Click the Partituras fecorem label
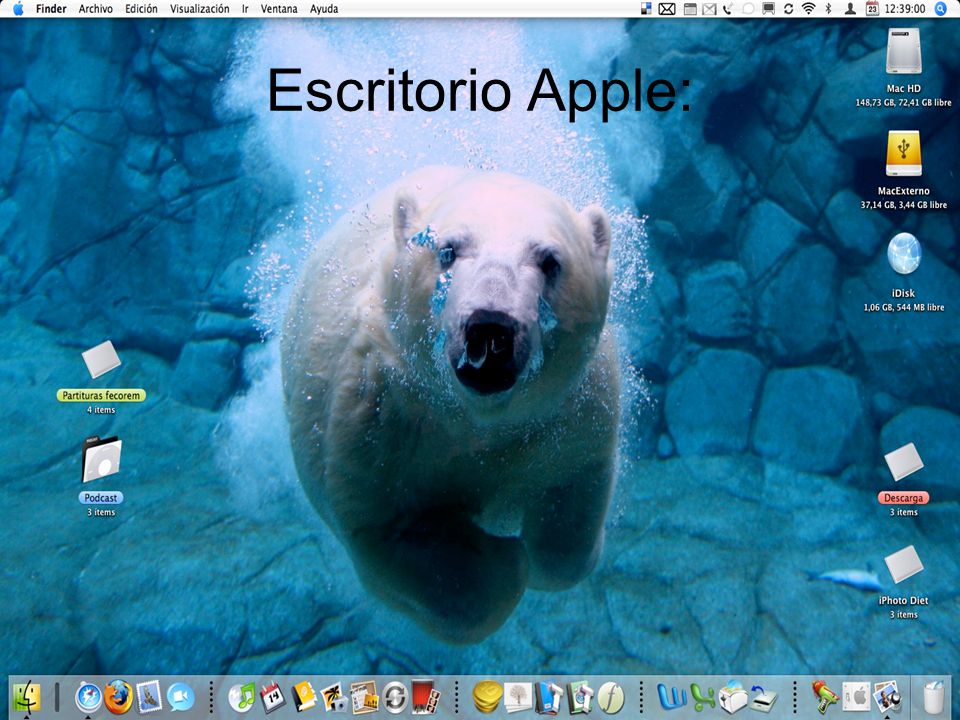Screen dimensions: 960x720 (101, 396)
